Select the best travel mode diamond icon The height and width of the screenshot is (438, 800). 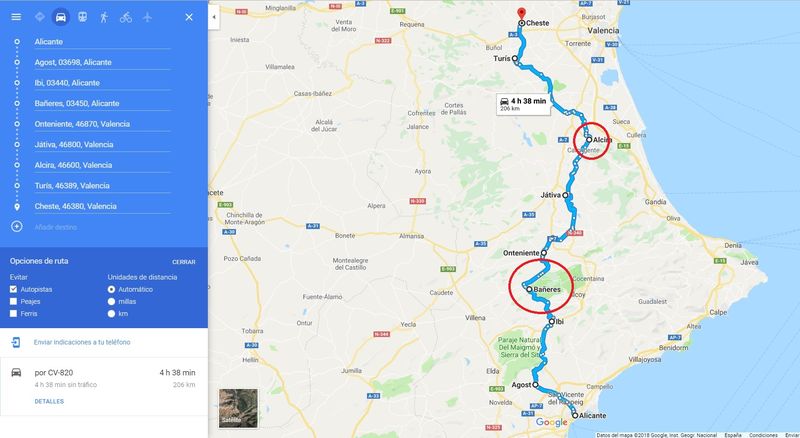point(39,17)
